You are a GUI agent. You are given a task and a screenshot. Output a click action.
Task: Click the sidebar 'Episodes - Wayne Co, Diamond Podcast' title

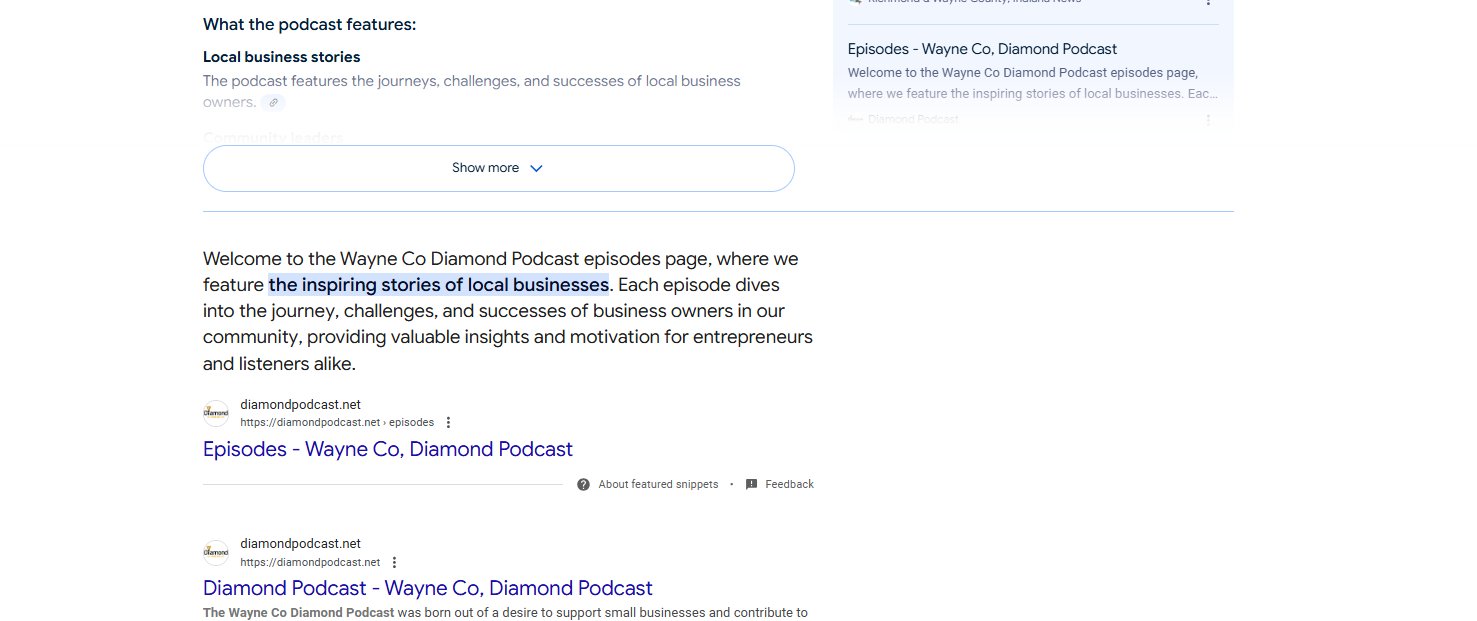click(x=981, y=49)
